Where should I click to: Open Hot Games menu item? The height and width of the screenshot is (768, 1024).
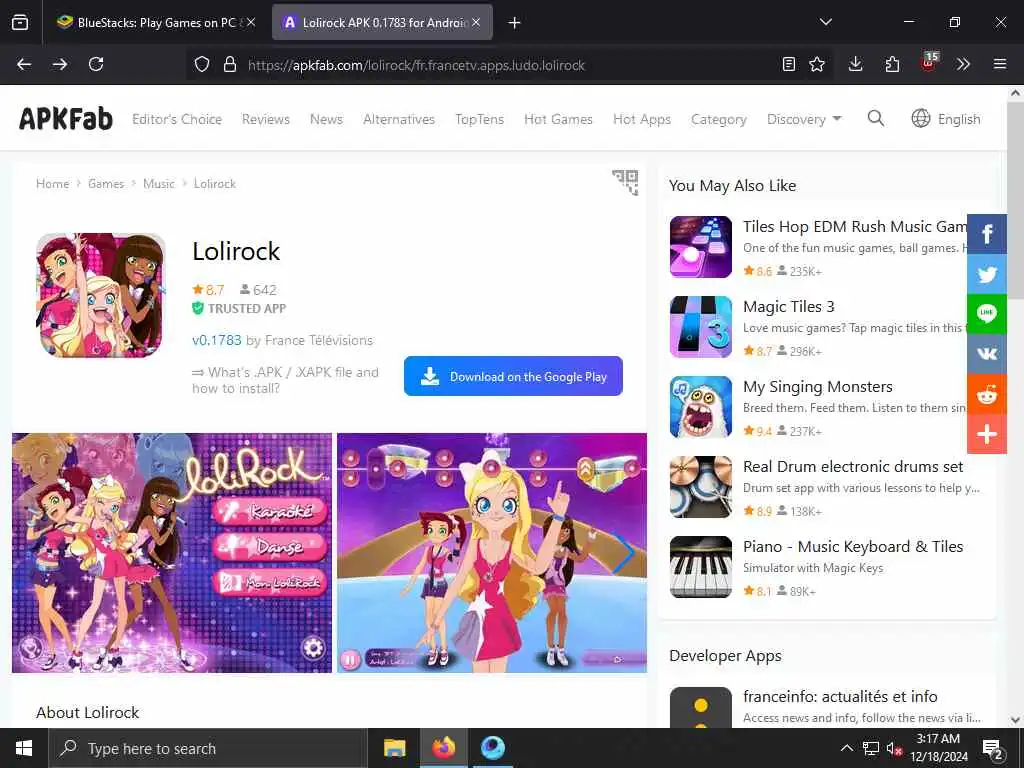[558, 119]
